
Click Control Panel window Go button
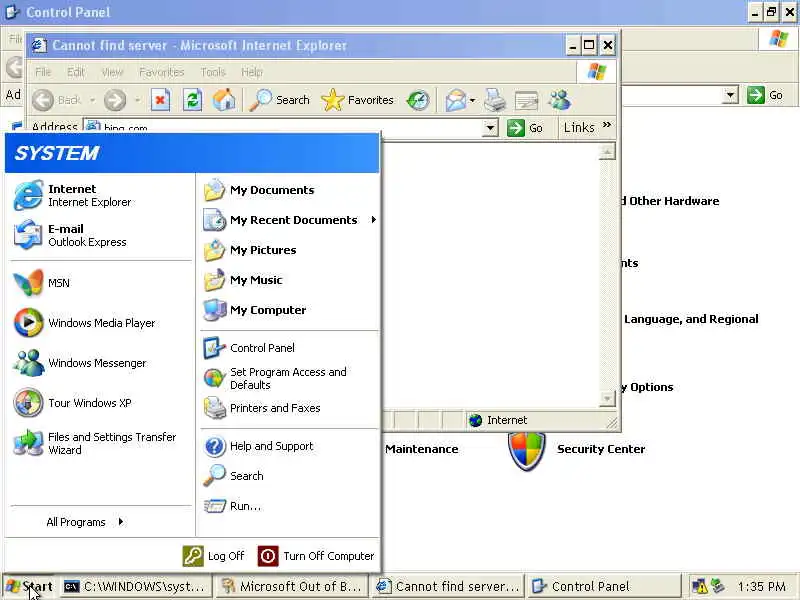[765, 95]
